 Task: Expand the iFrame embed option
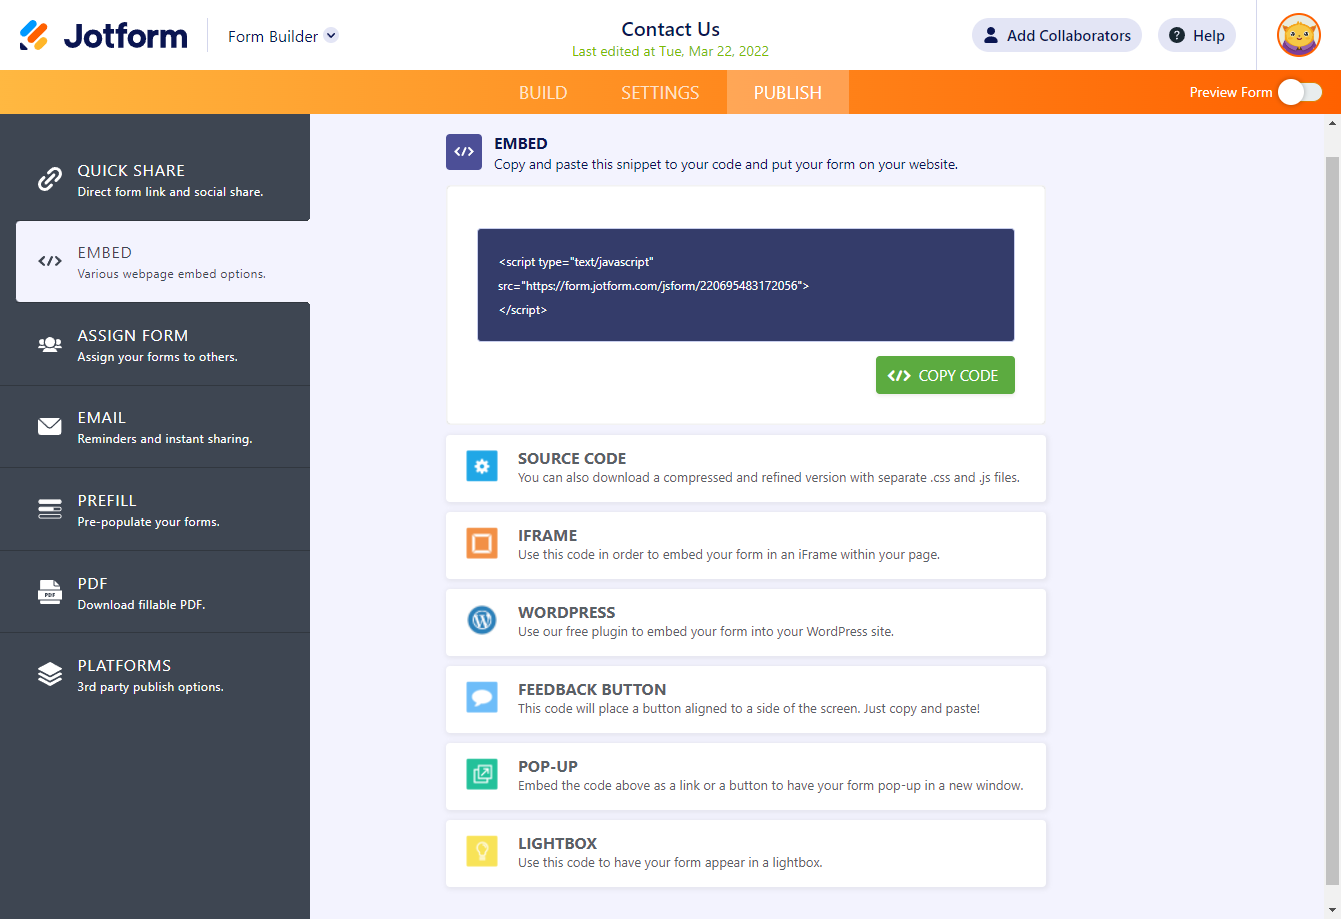(x=746, y=545)
